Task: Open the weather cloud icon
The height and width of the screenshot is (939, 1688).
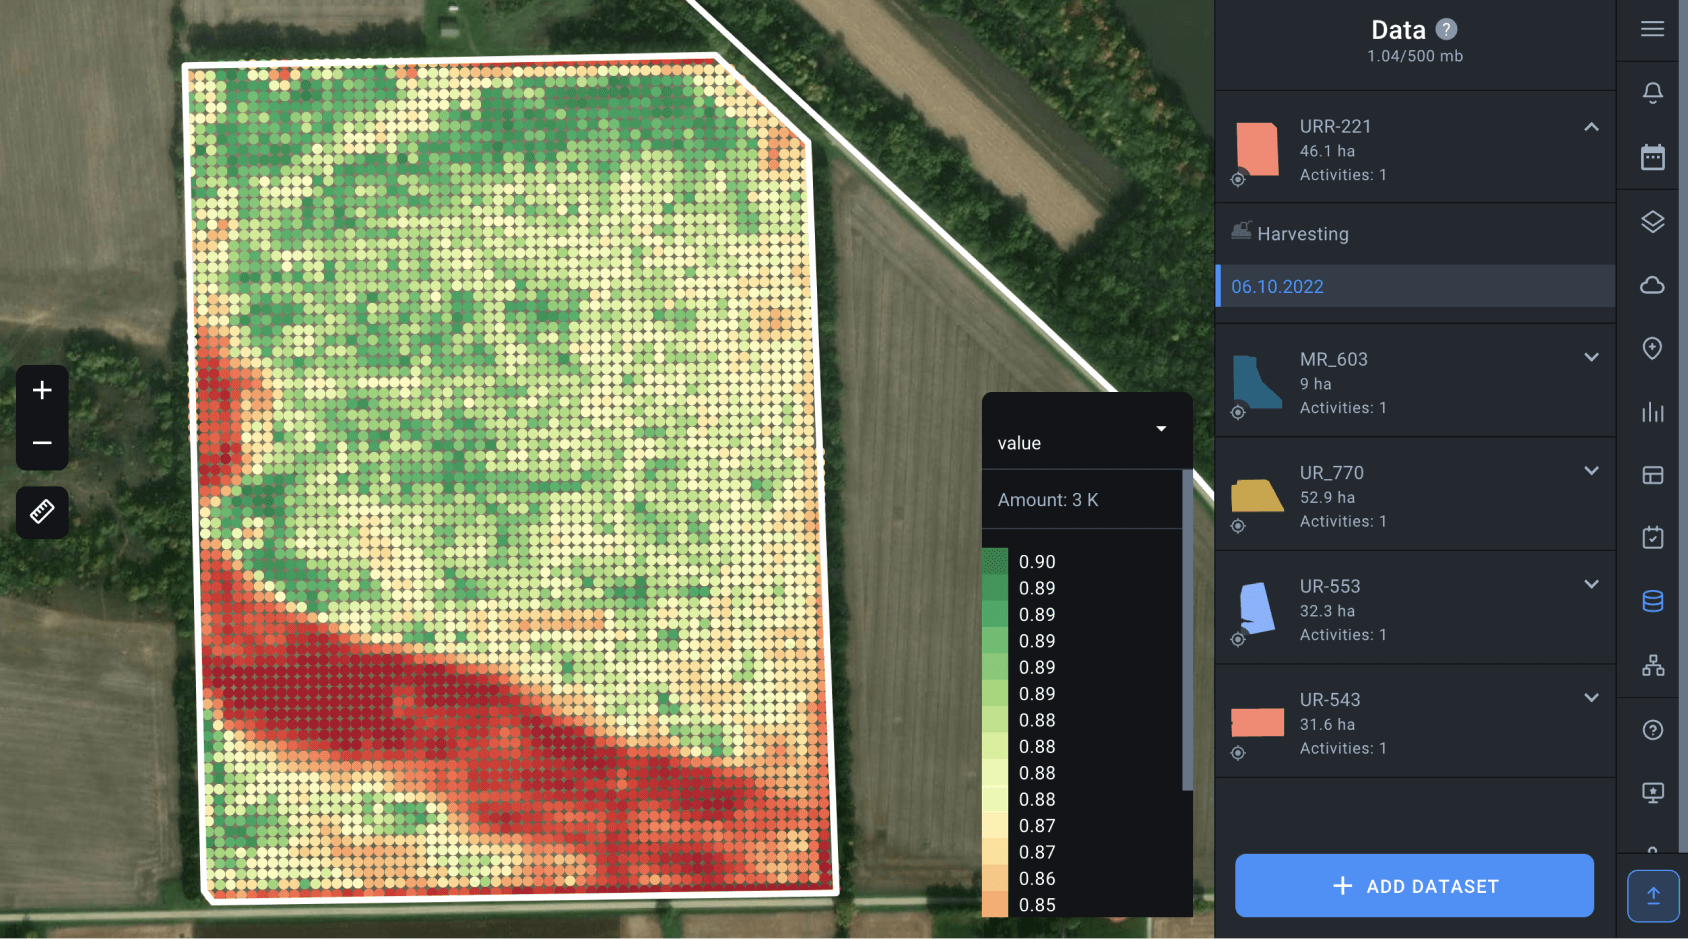Action: pos(1652,286)
